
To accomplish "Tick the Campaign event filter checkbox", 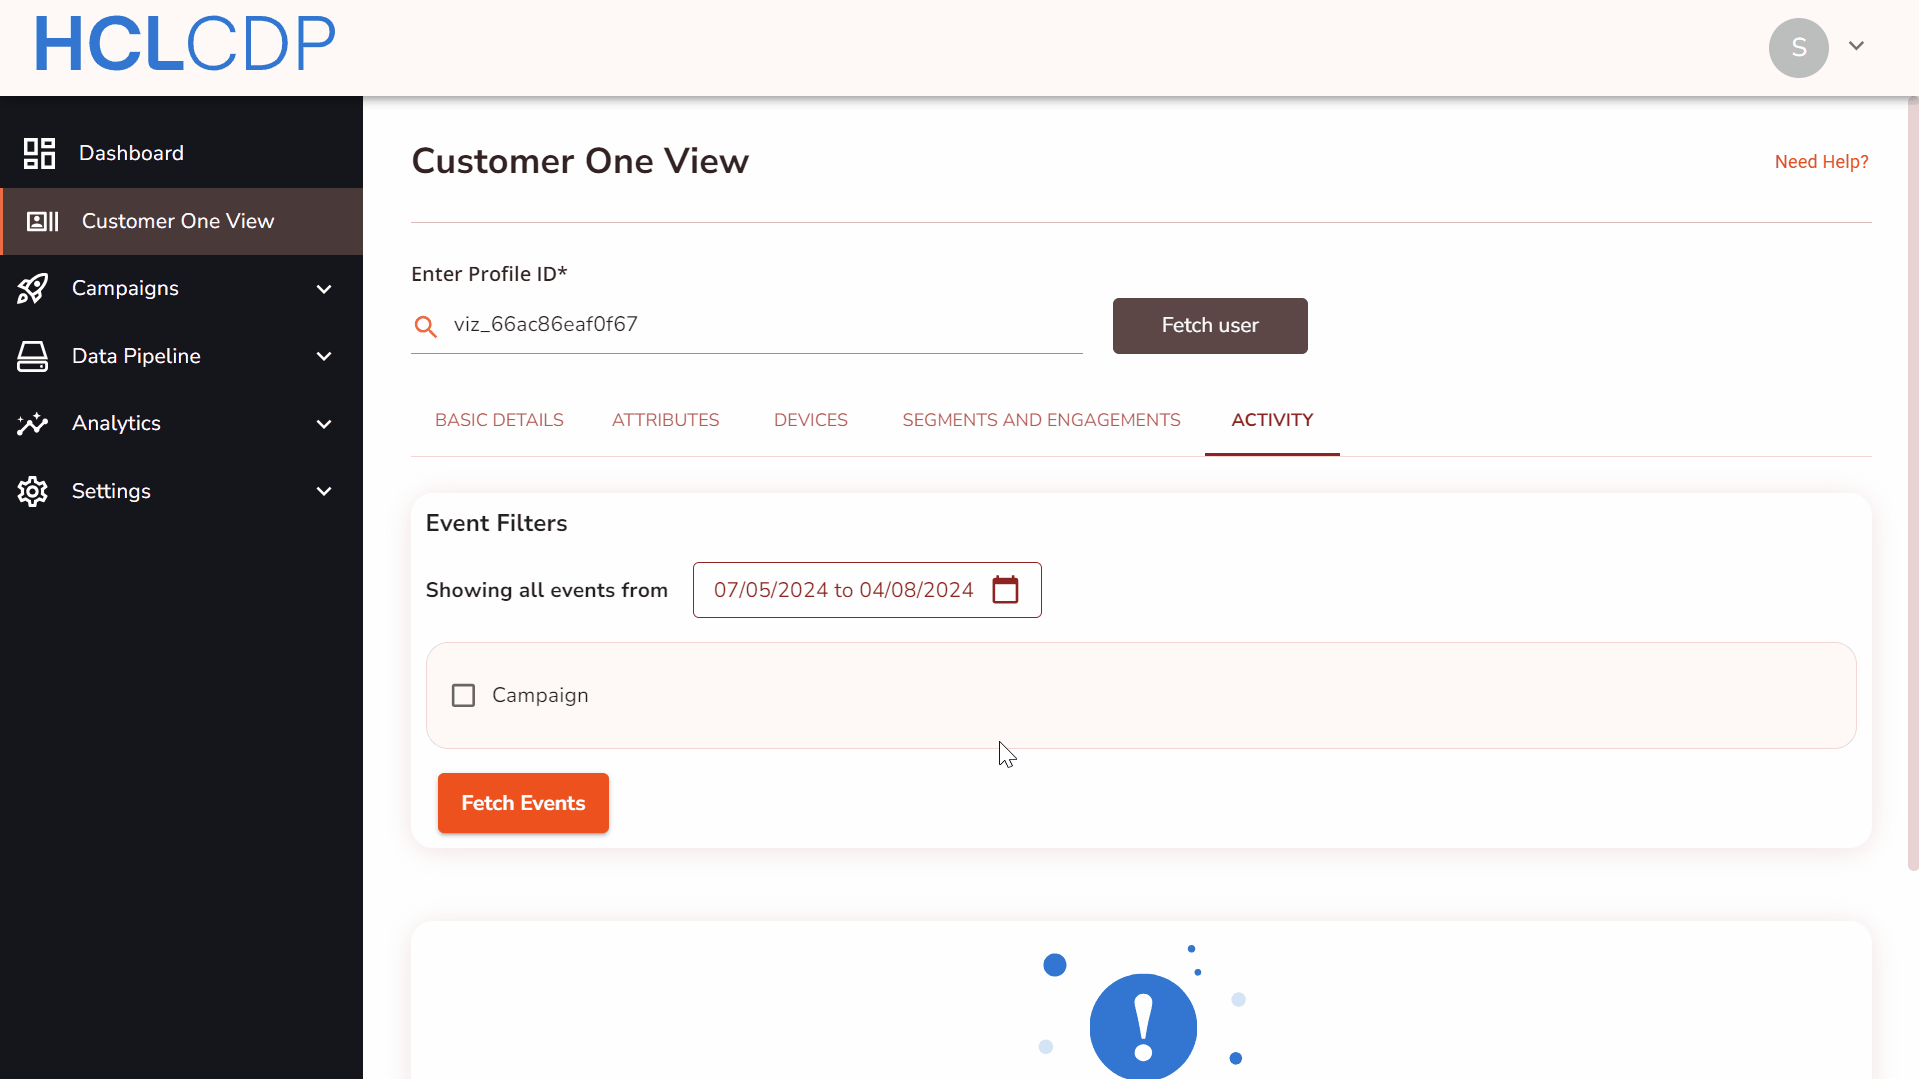I will (463, 695).
